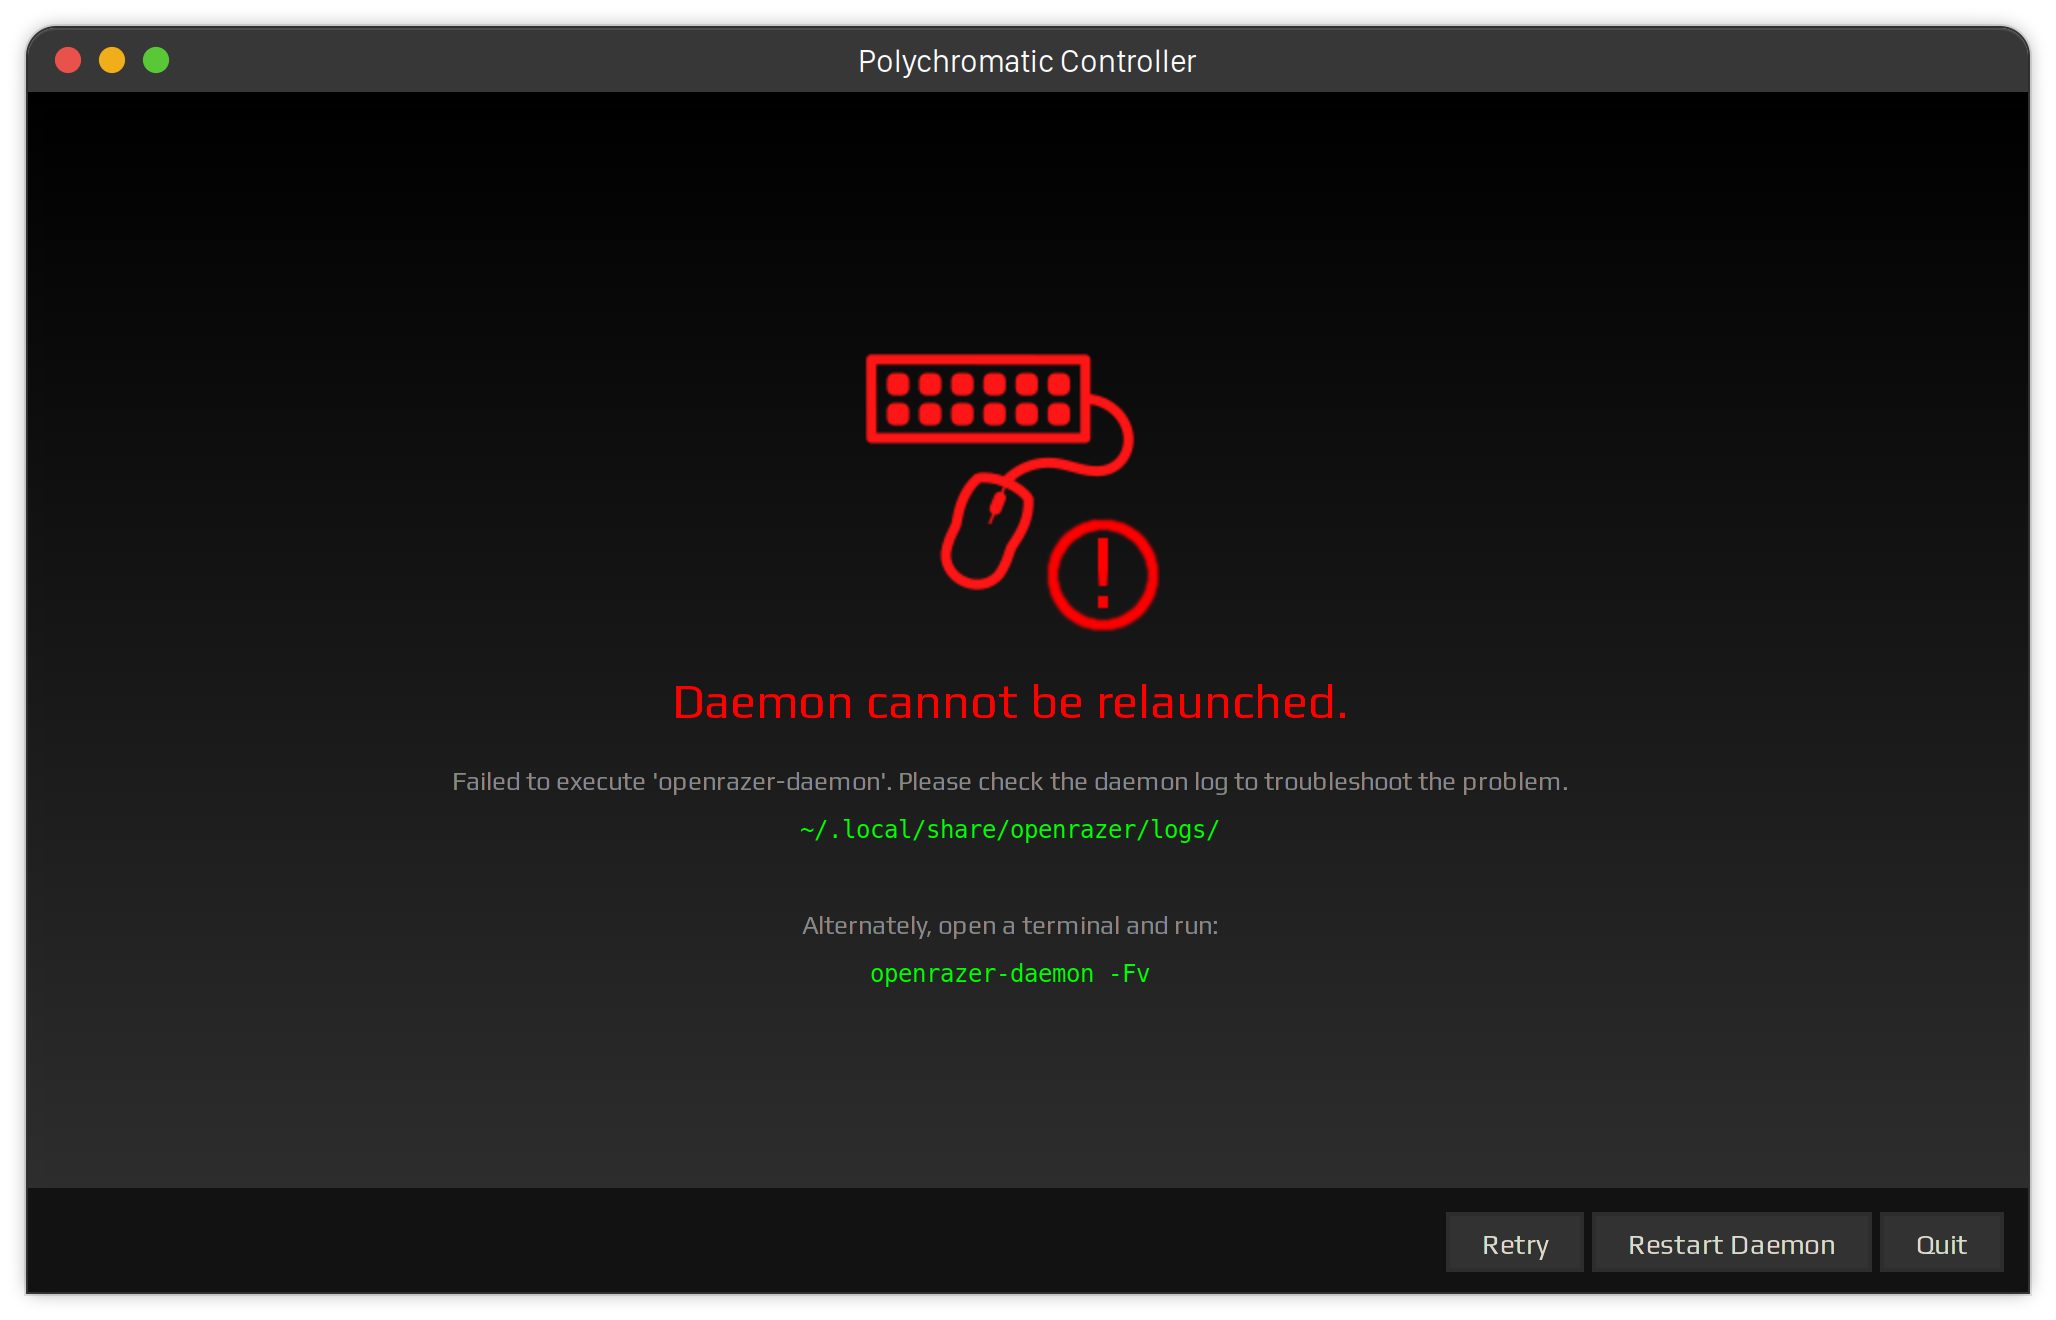
Task: Click the Restart Daemon button
Action: tap(1731, 1243)
